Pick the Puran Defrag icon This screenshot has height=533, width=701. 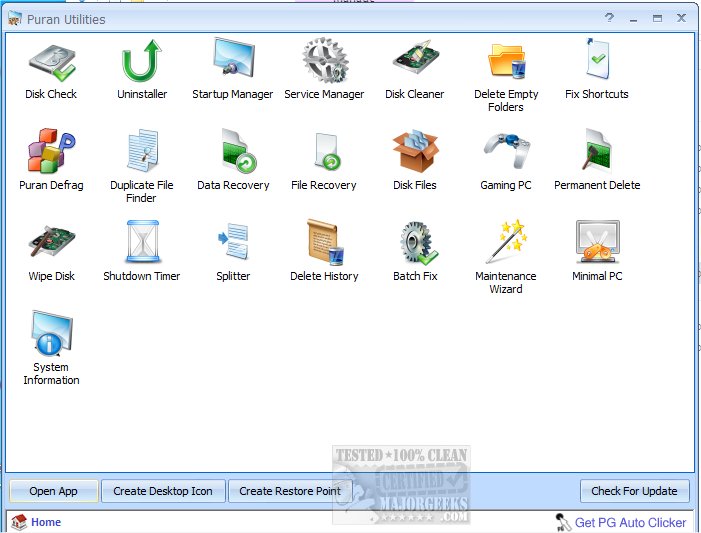point(51,153)
